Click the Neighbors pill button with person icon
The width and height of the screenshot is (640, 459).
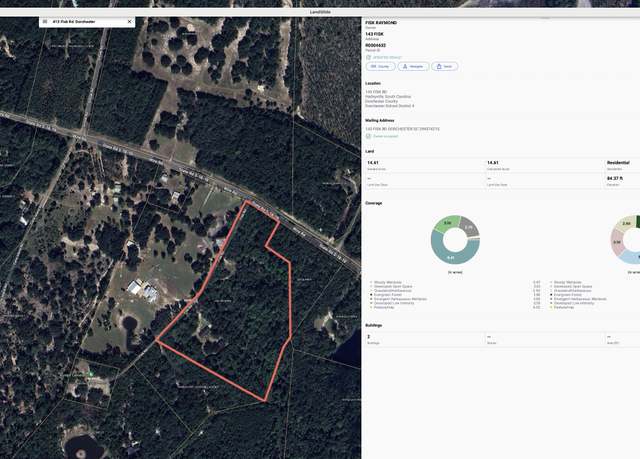[413, 66]
